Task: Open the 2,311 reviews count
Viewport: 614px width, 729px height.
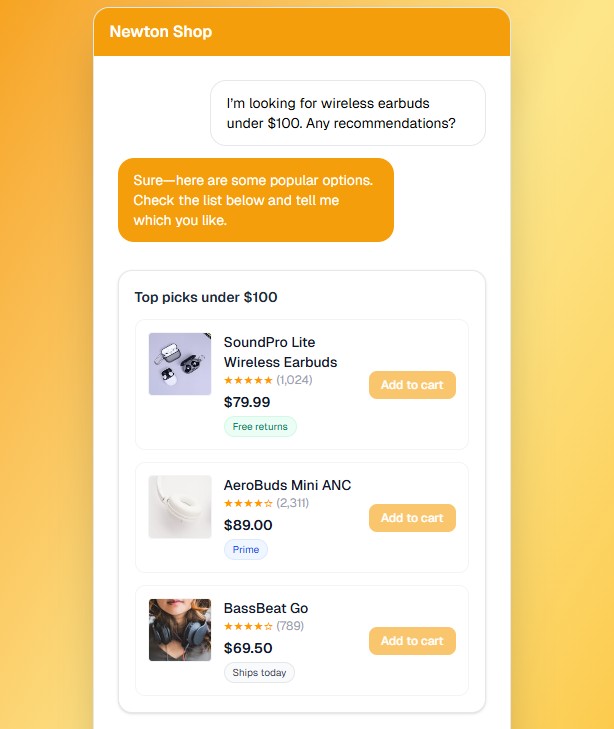Action: coord(292,503)
